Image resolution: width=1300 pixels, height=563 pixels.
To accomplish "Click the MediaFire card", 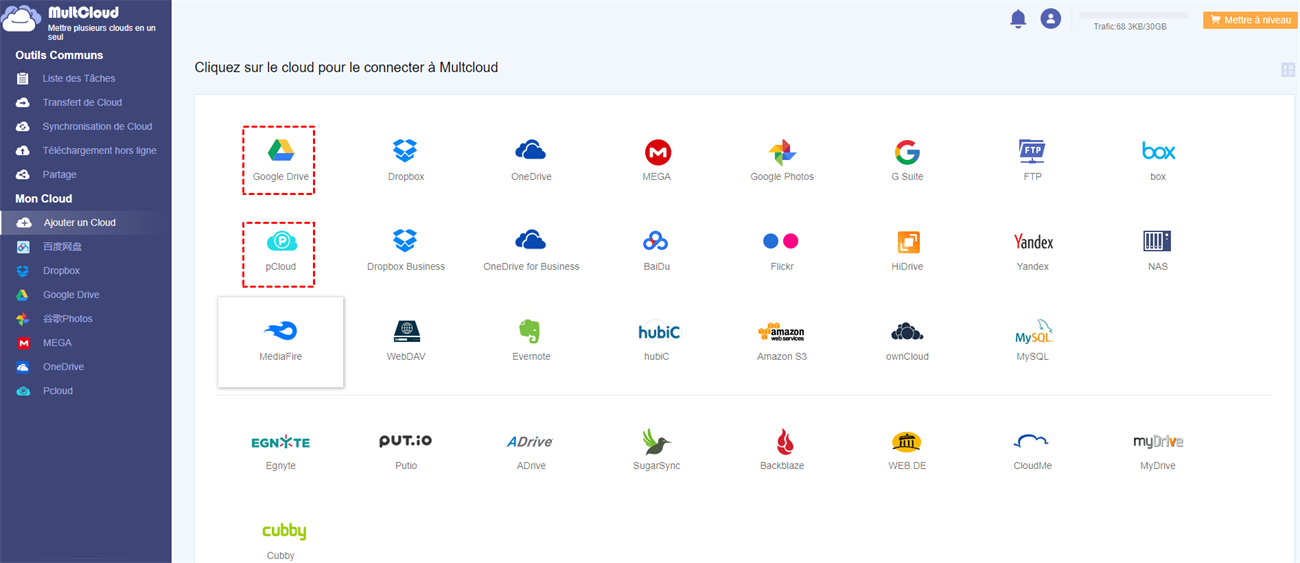I will pyautogui.click(x=281, y=342).
